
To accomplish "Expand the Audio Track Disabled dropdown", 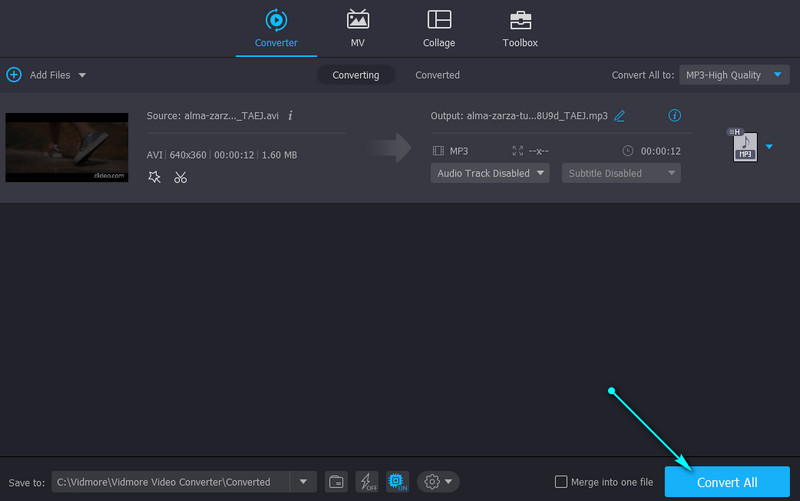I will click(490, 173).
